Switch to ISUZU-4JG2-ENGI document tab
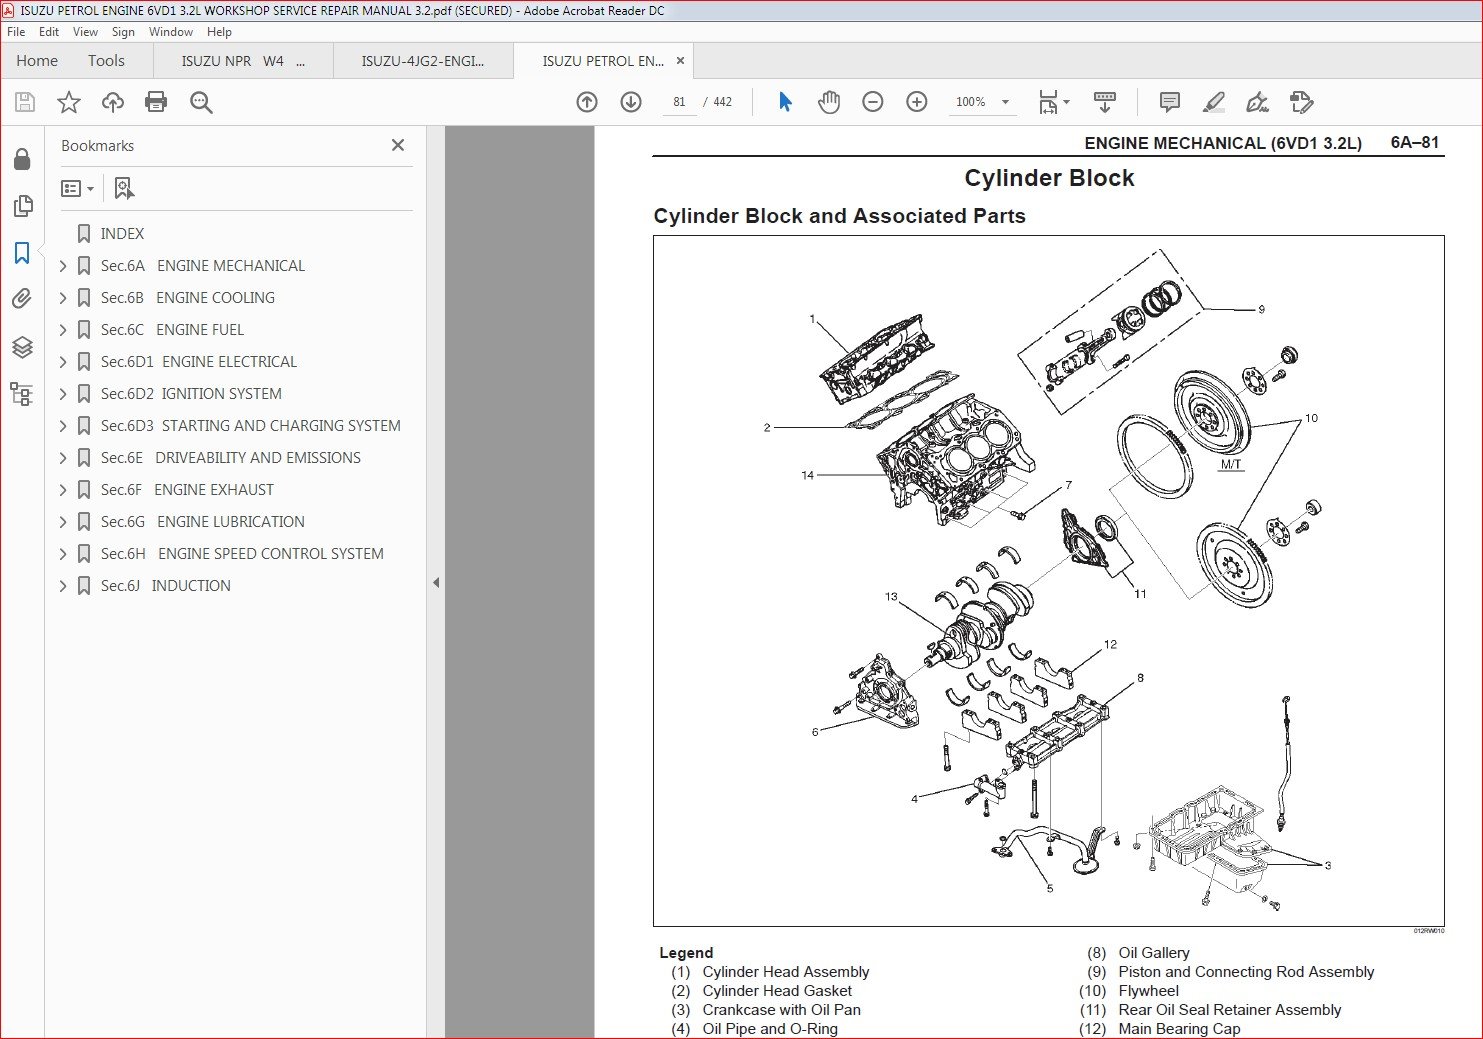Screen dimensions: 1483x1039 click(x=423, y=61)
